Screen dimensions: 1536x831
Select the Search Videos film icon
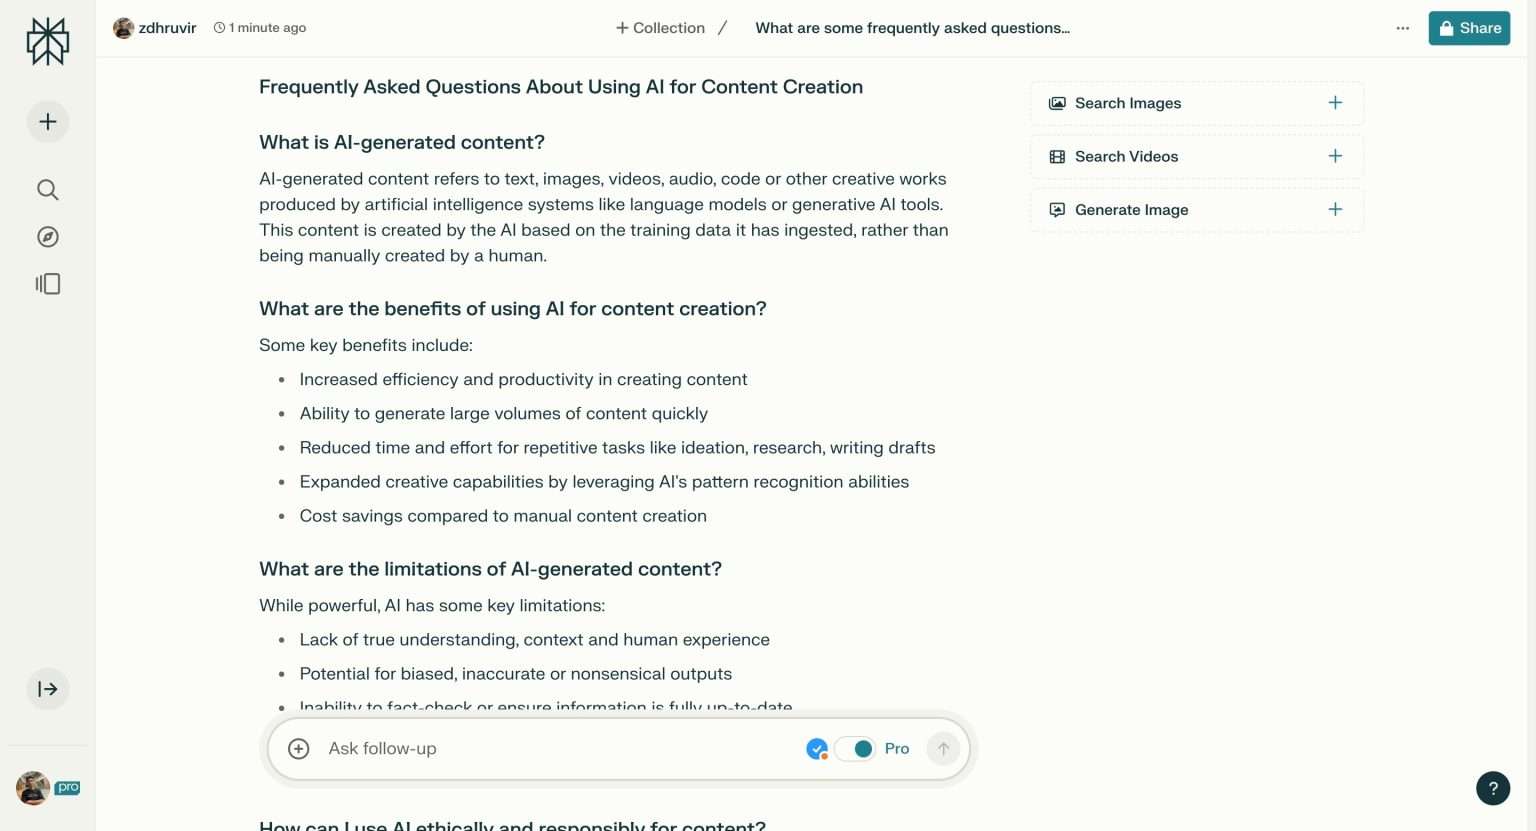1057,156
